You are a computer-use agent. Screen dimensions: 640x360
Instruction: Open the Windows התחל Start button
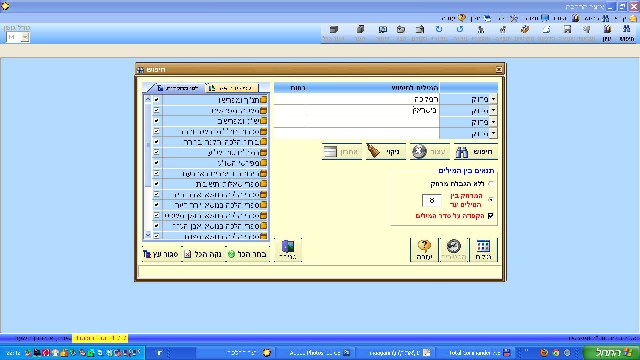(x=611, y=352)
